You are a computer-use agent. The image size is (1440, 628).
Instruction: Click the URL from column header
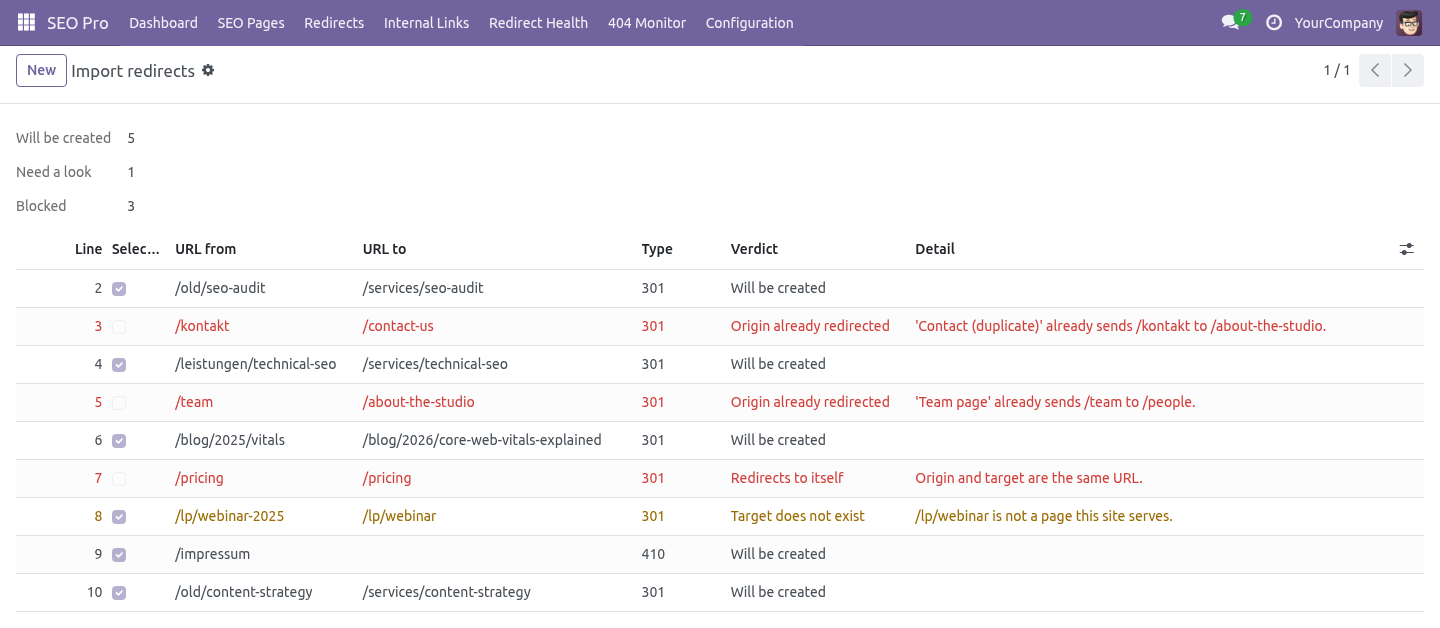tap(205, 249)
